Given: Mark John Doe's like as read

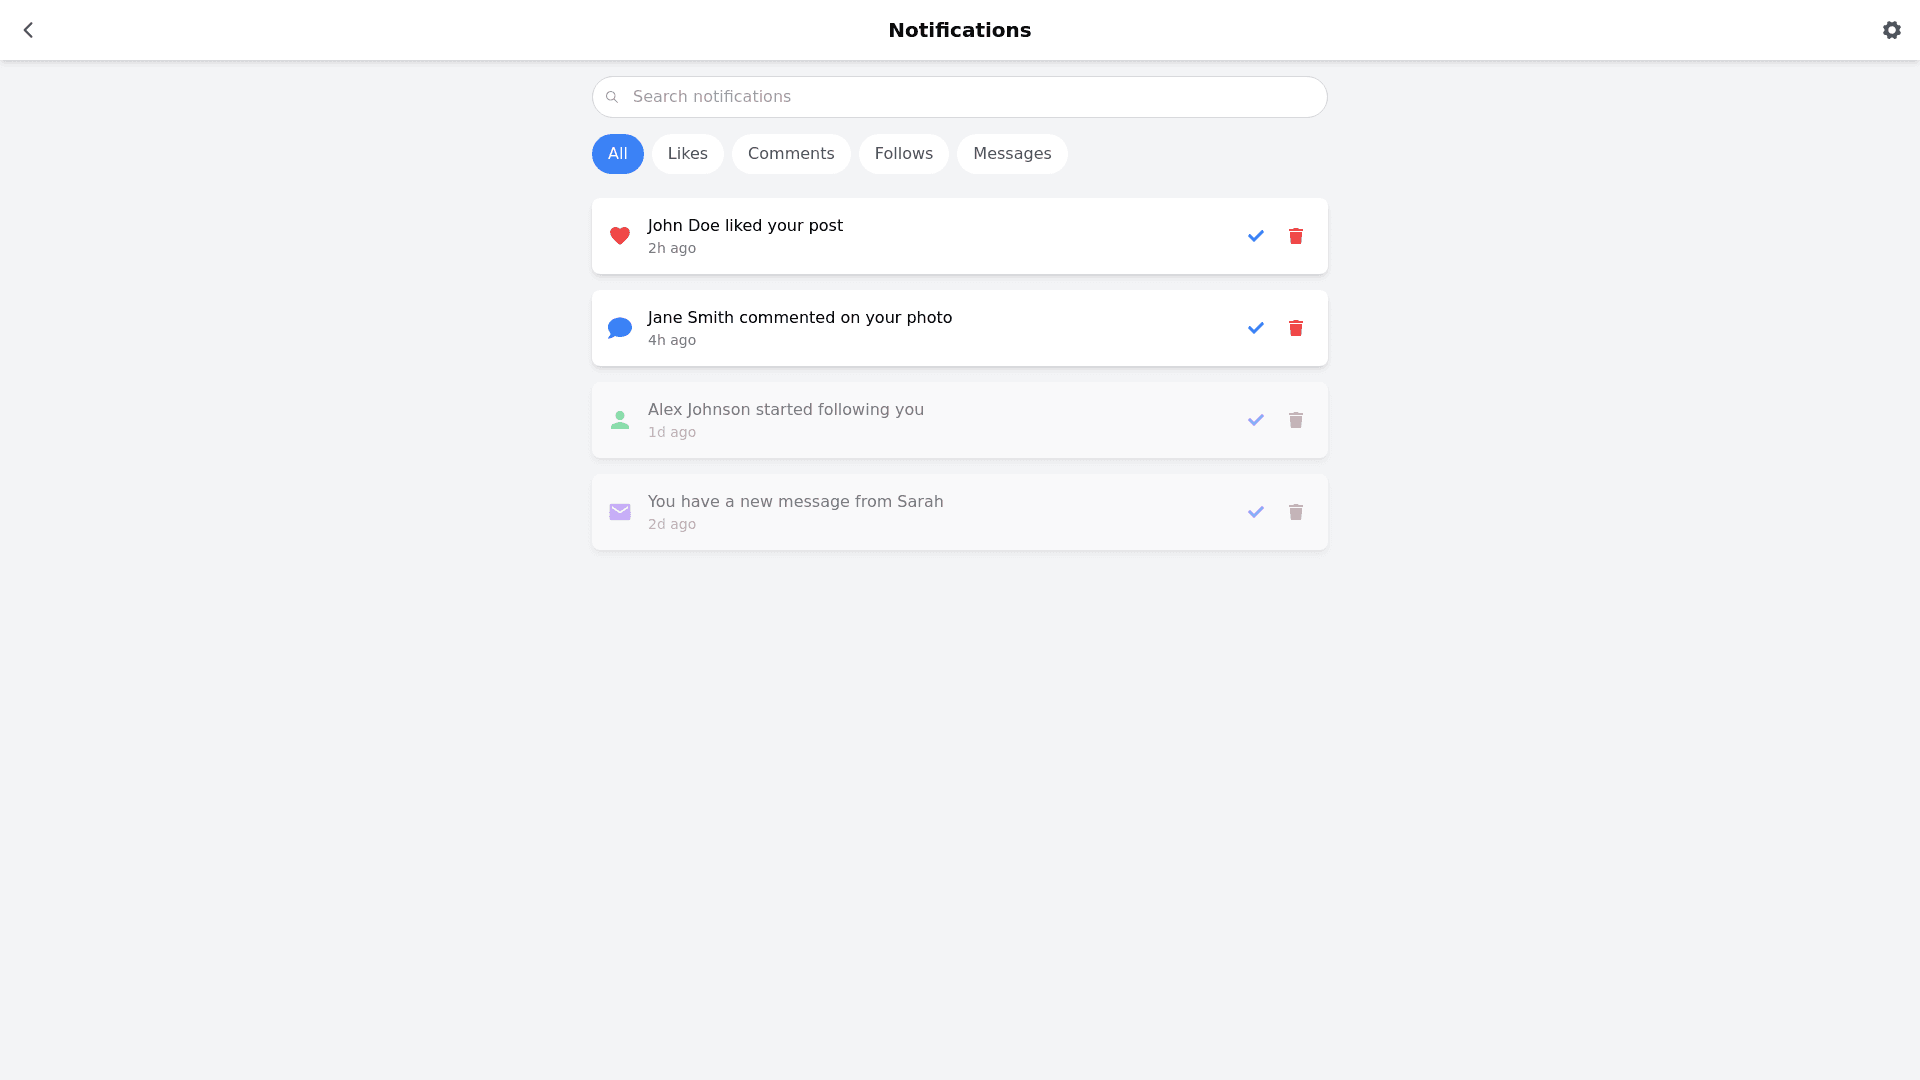Looking at the screenshot, I should [x=1255, y=236].
